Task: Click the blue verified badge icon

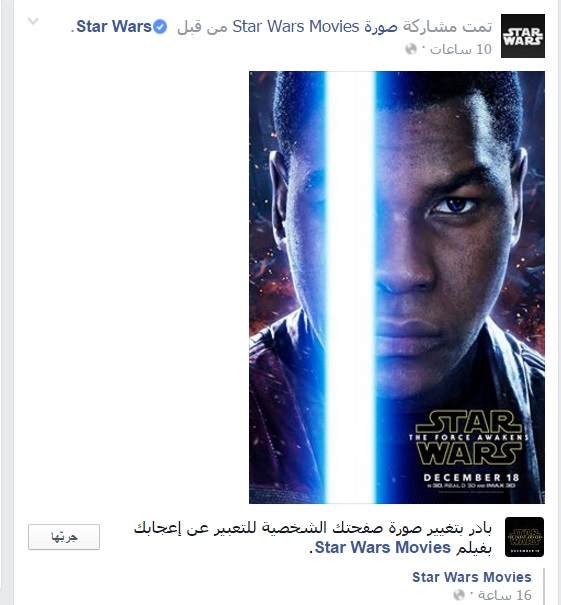Action: pyautogui.click(x=160, y=27)
